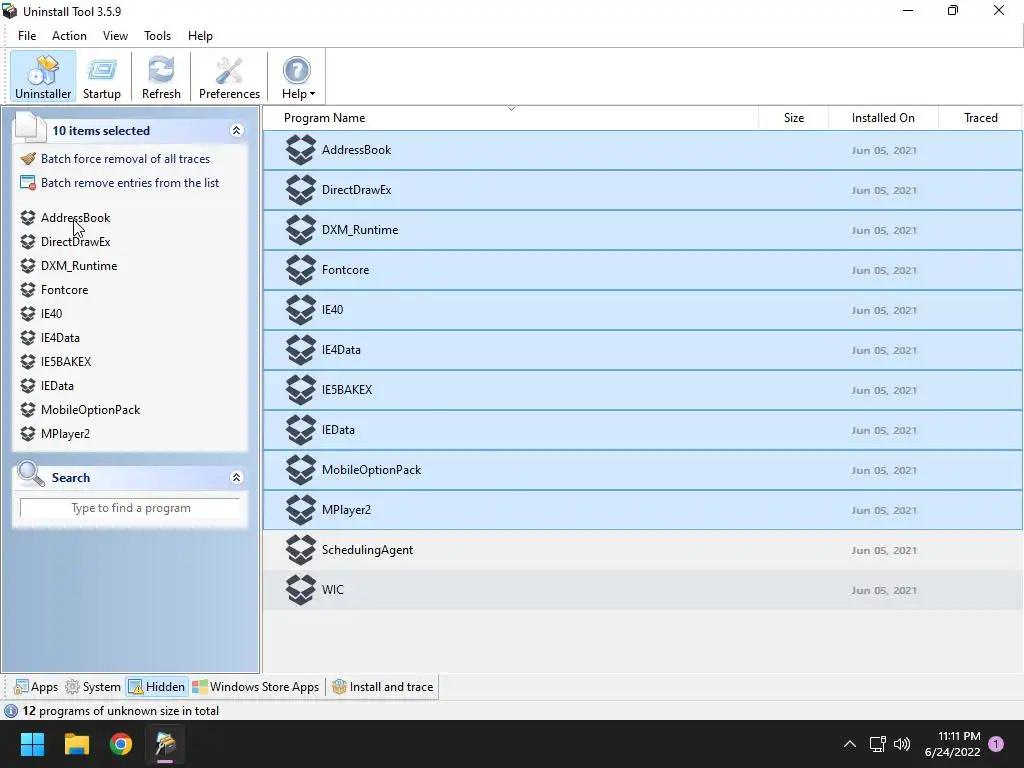This screenshot has height=768, width=1024.
Task: Open File Explorer from the taskbar
Action: pos(76,744)
